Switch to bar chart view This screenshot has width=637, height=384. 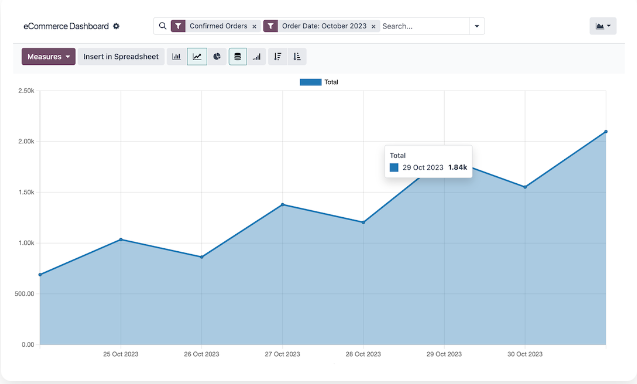tap(176, 56)
